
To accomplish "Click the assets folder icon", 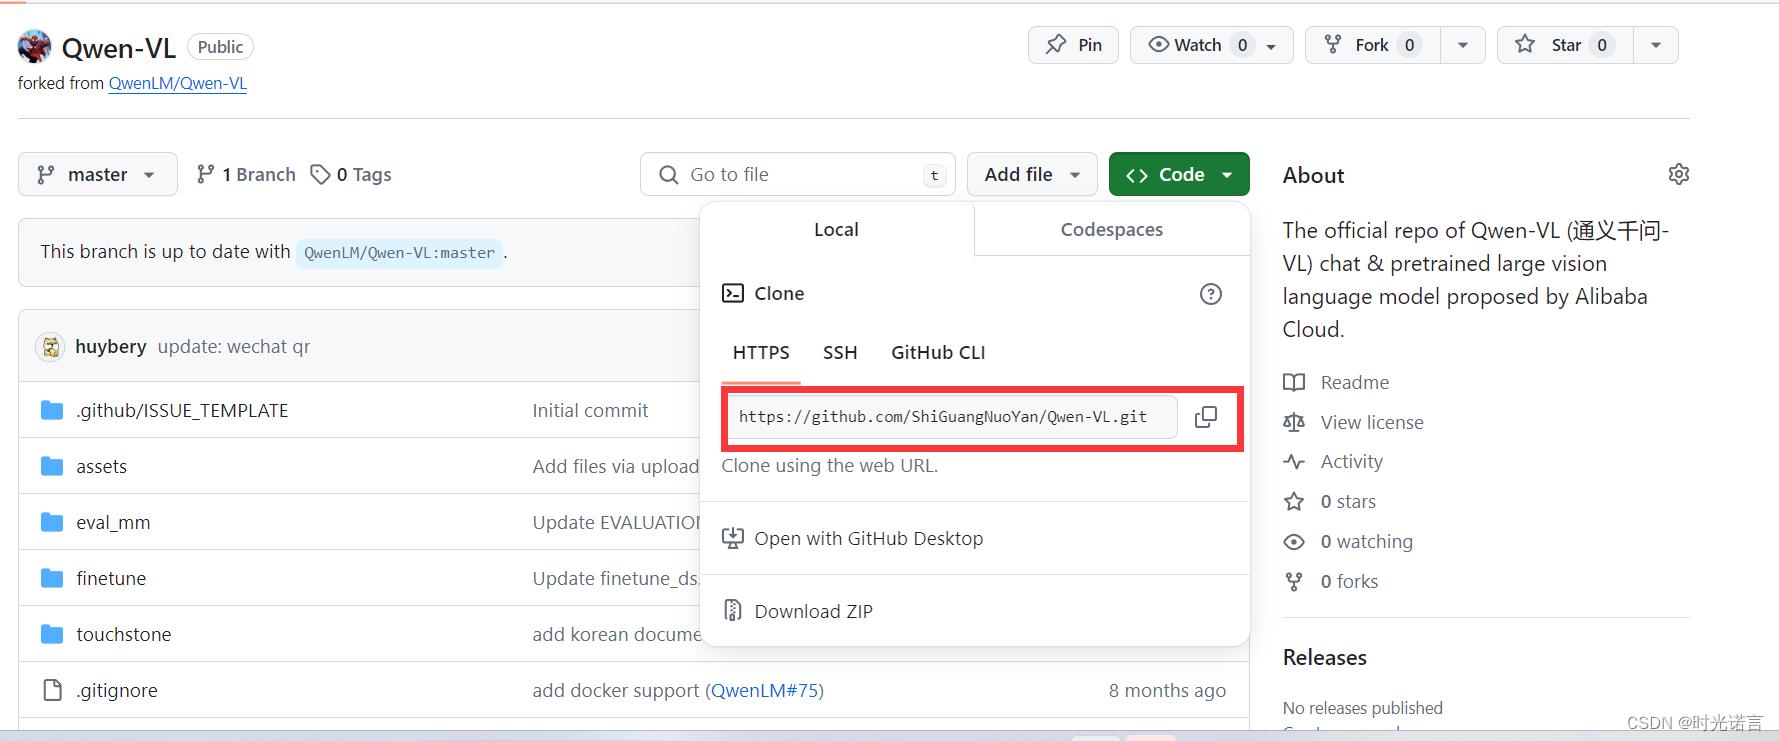I will tap(52, 466).
